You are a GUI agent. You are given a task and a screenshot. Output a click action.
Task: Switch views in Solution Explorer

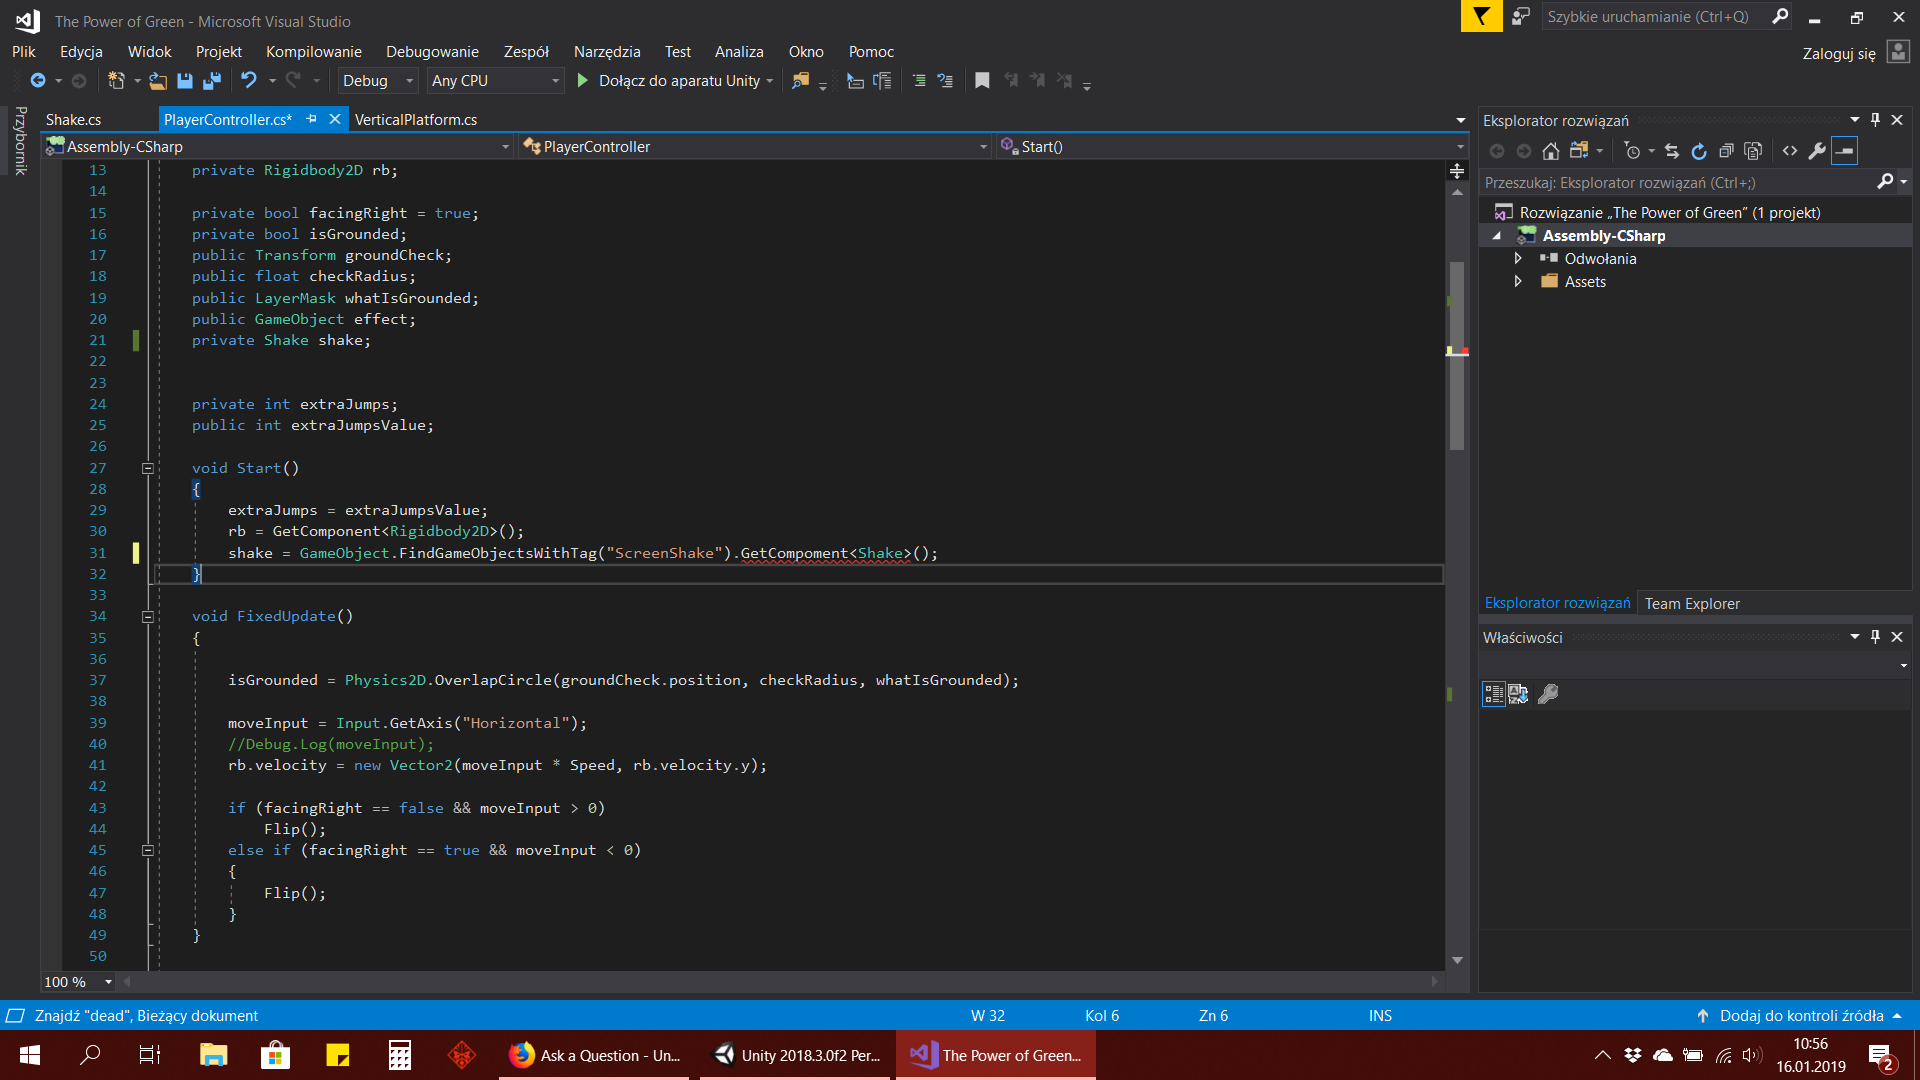point(1579,151)
